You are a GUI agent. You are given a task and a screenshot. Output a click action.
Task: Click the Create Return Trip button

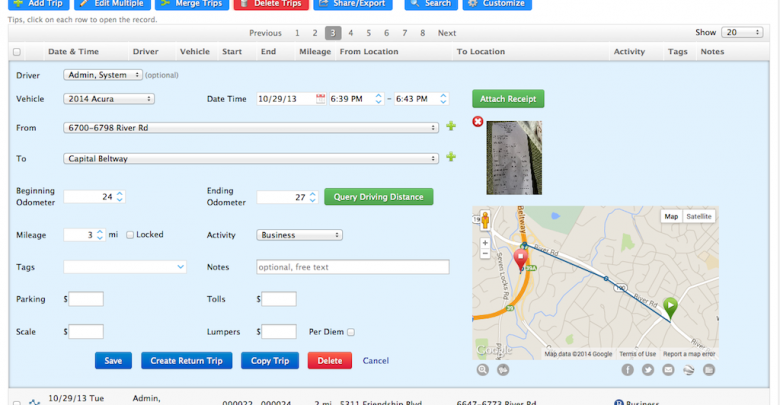[x=187, y=361]
